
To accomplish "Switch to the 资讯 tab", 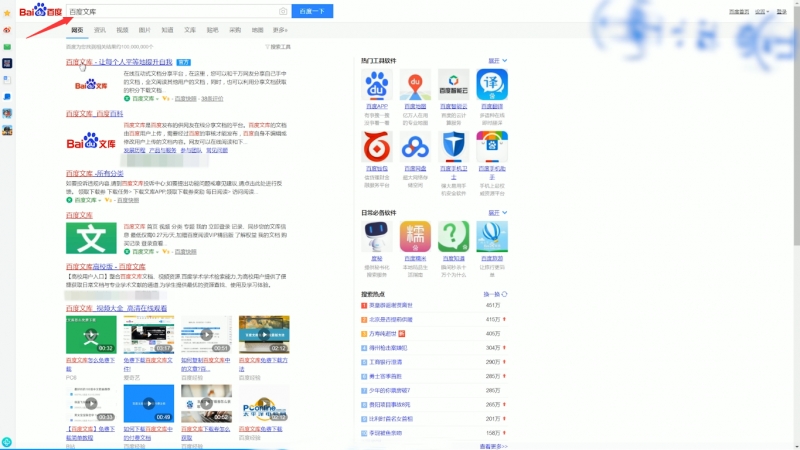I will tap(100, 30).
